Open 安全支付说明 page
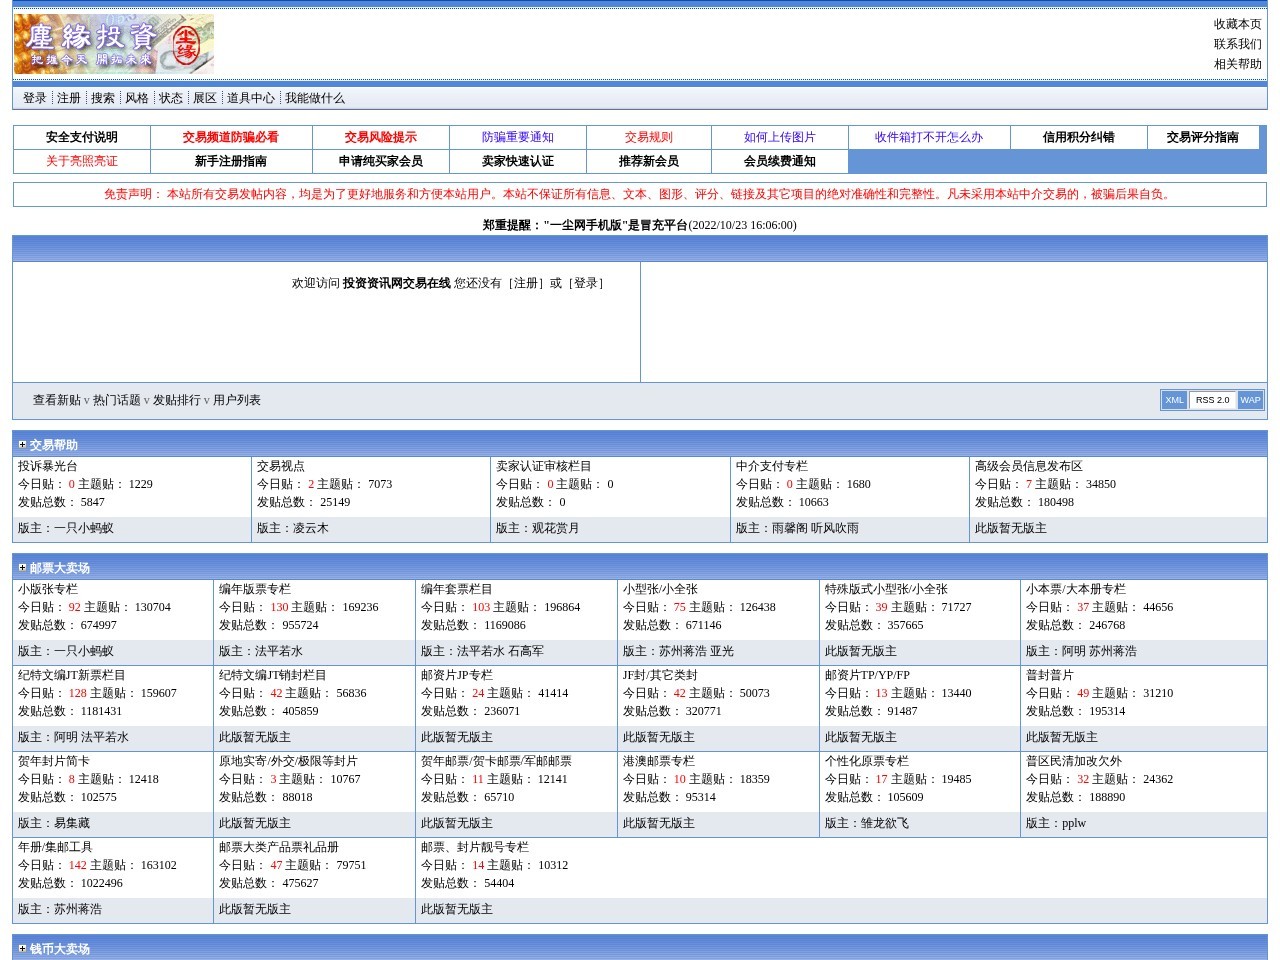 coord(82,137)
